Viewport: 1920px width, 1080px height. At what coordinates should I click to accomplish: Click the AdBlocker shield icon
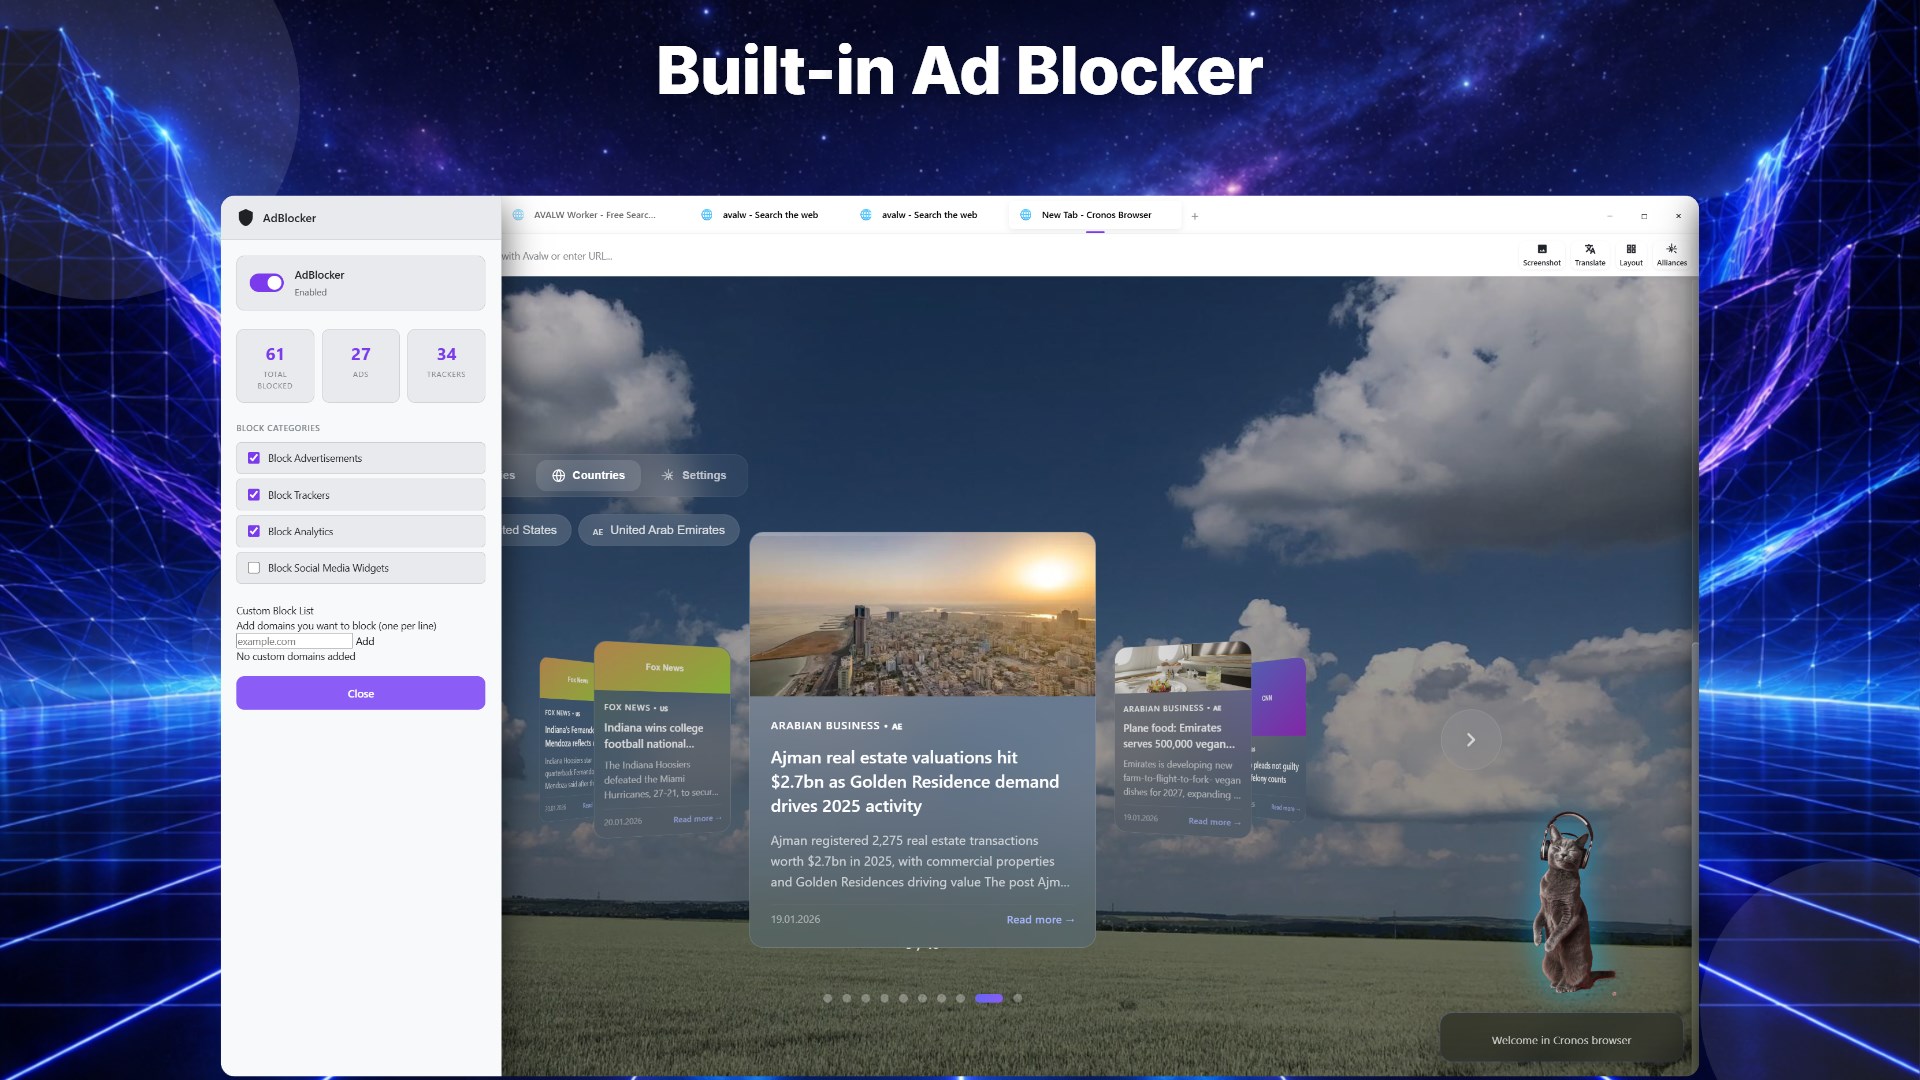(245, 218)
